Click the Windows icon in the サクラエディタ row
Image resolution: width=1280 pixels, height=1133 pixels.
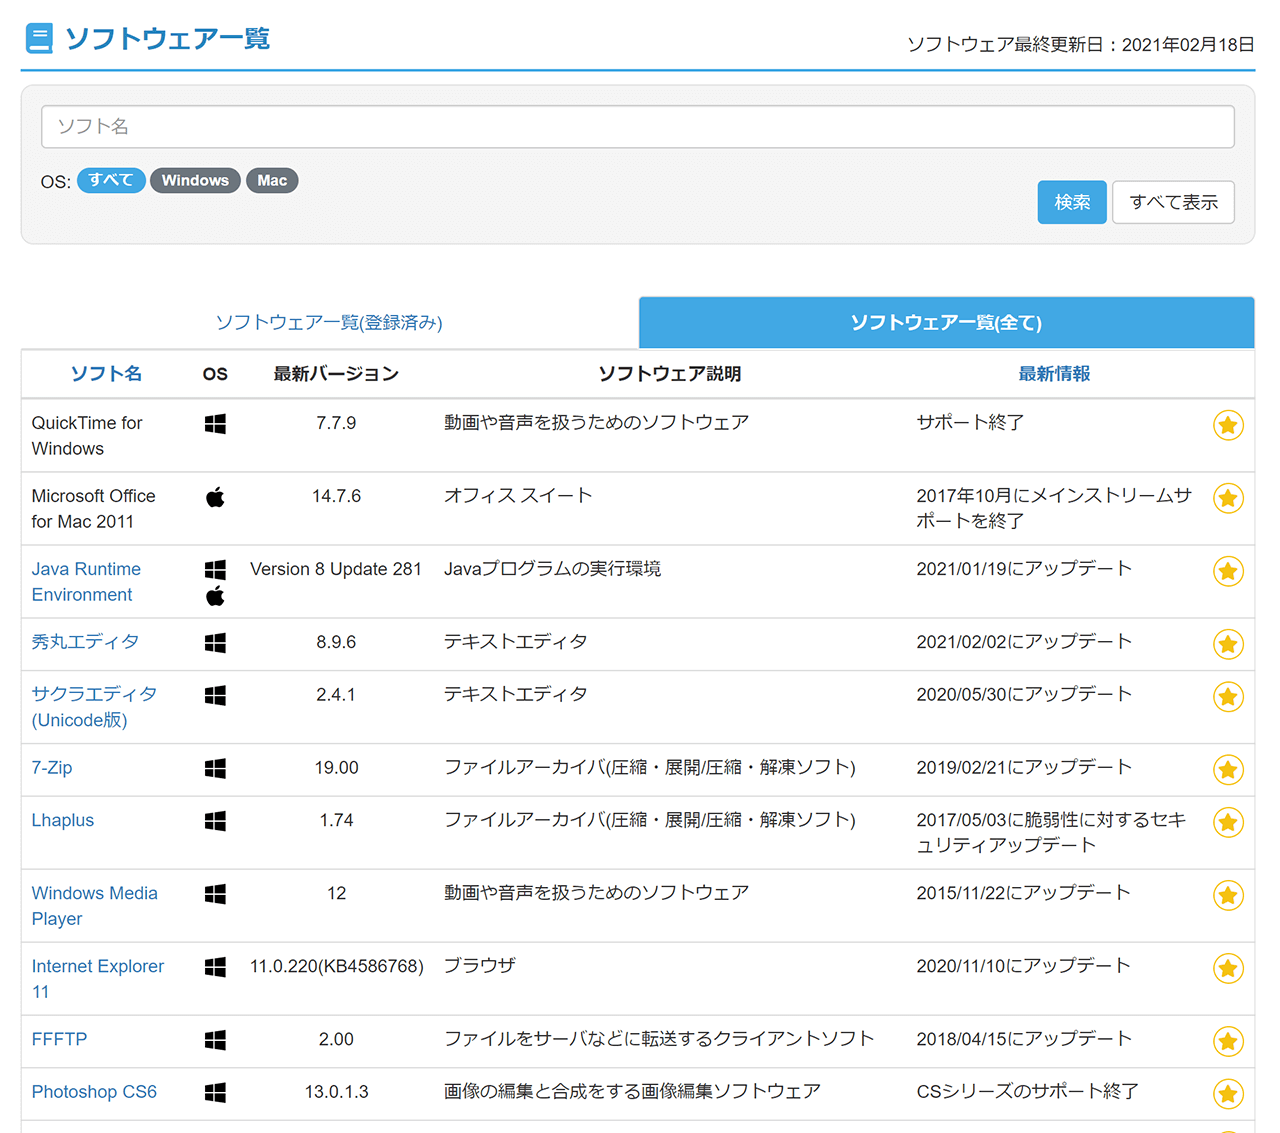[215, 695]
